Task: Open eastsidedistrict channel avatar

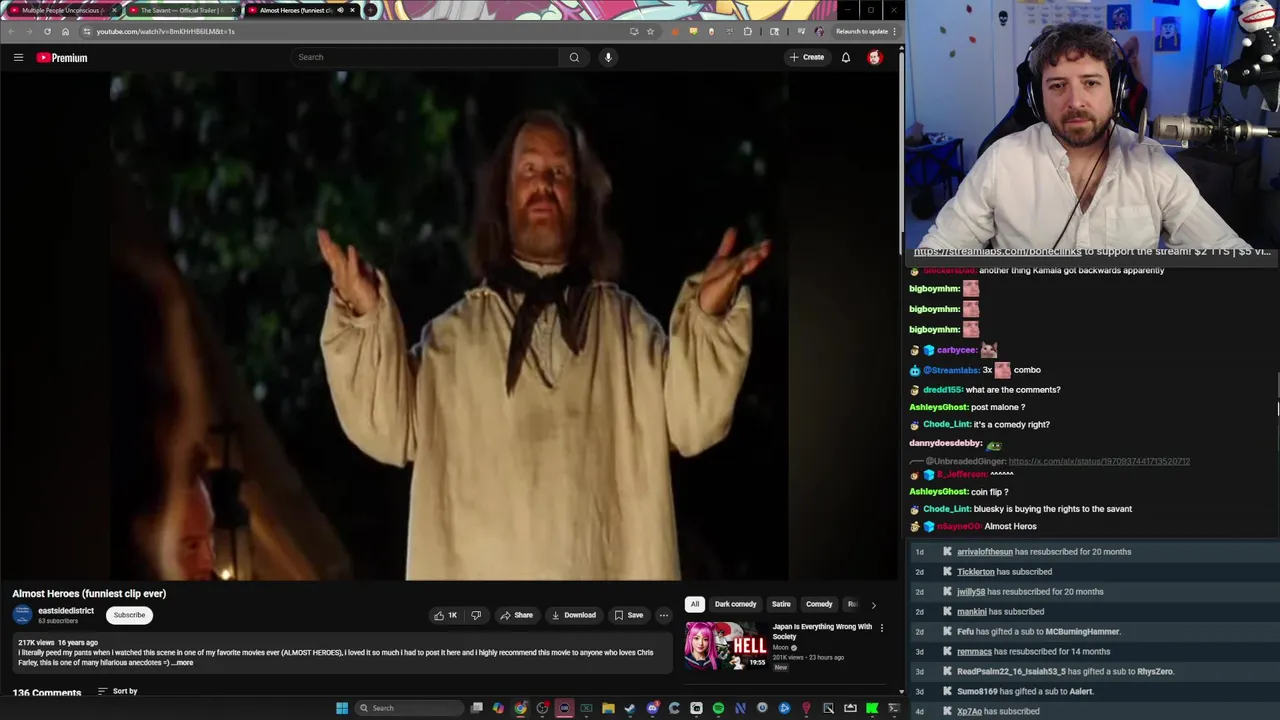Action: pos(22,615)
